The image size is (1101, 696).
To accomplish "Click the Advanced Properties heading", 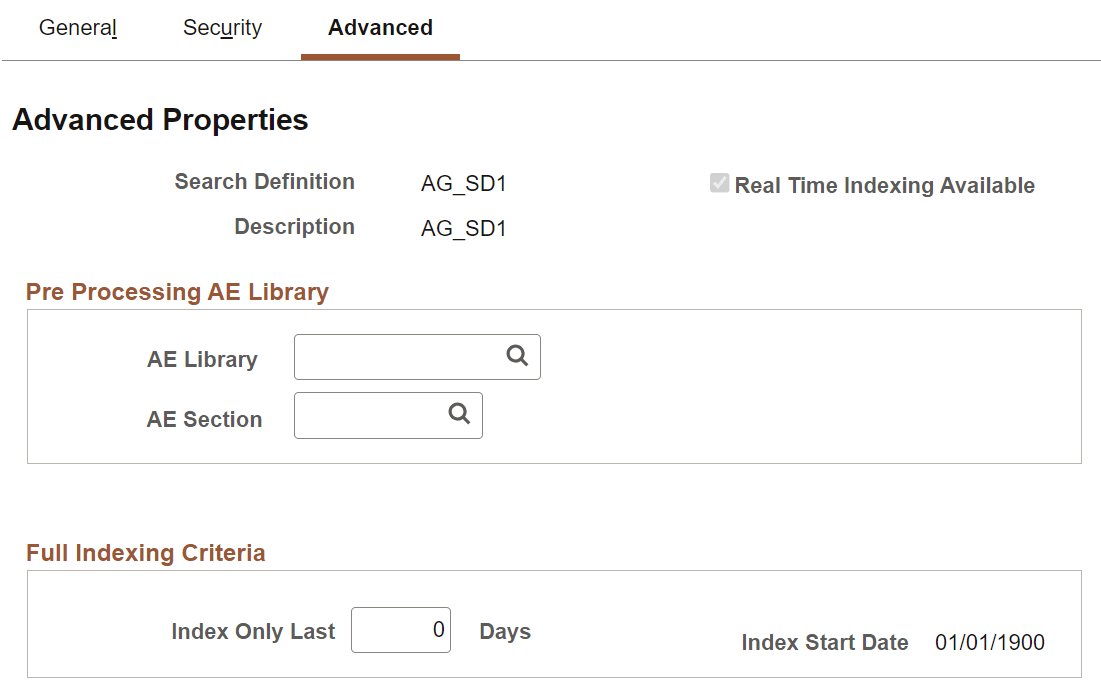I will click(159, 120).
